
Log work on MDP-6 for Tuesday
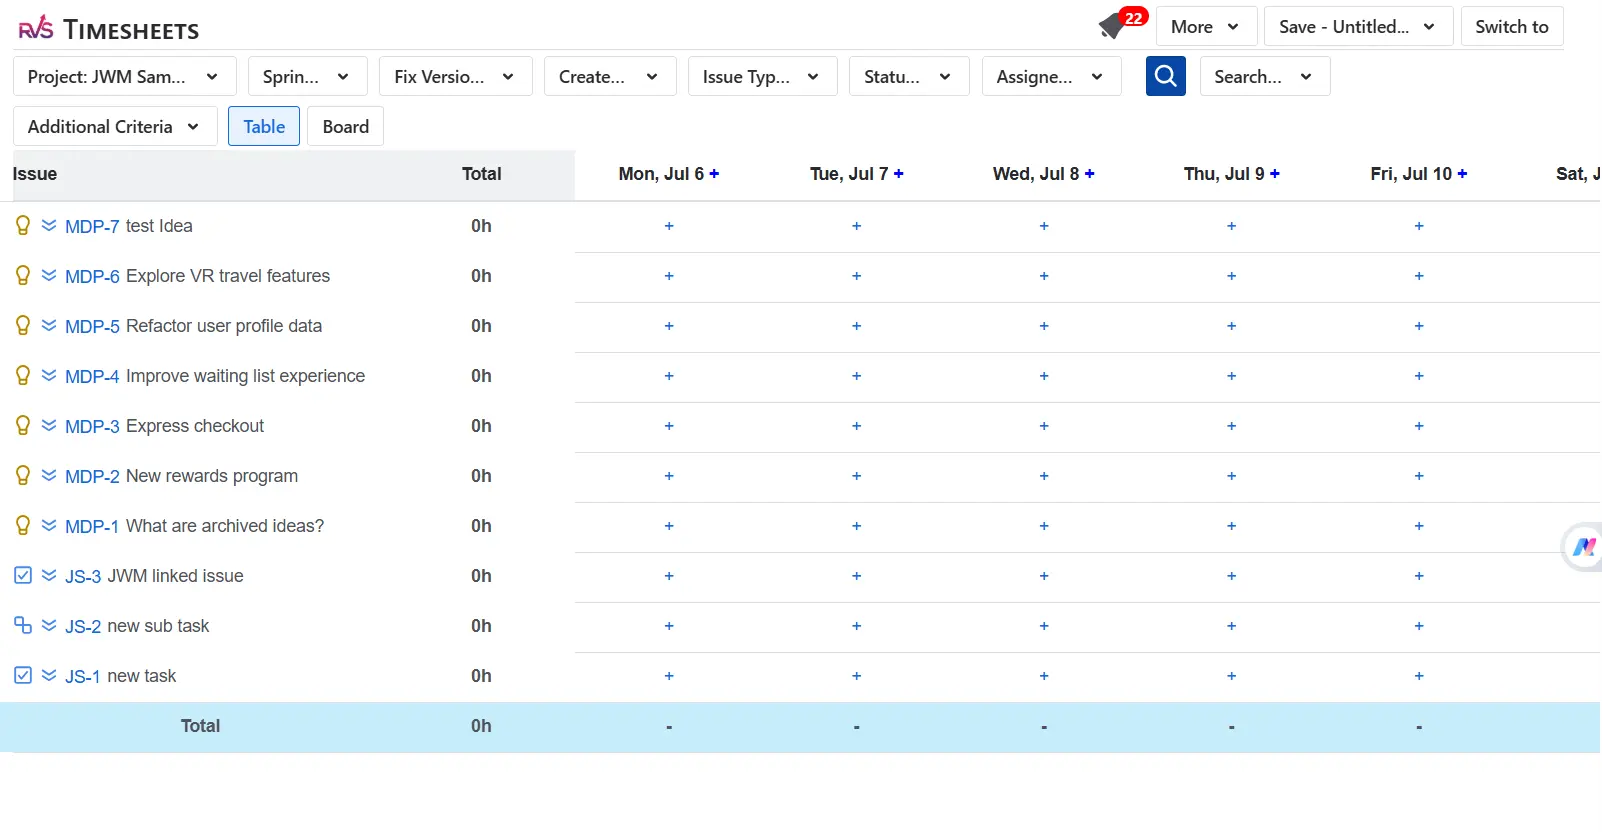point(857,276)
